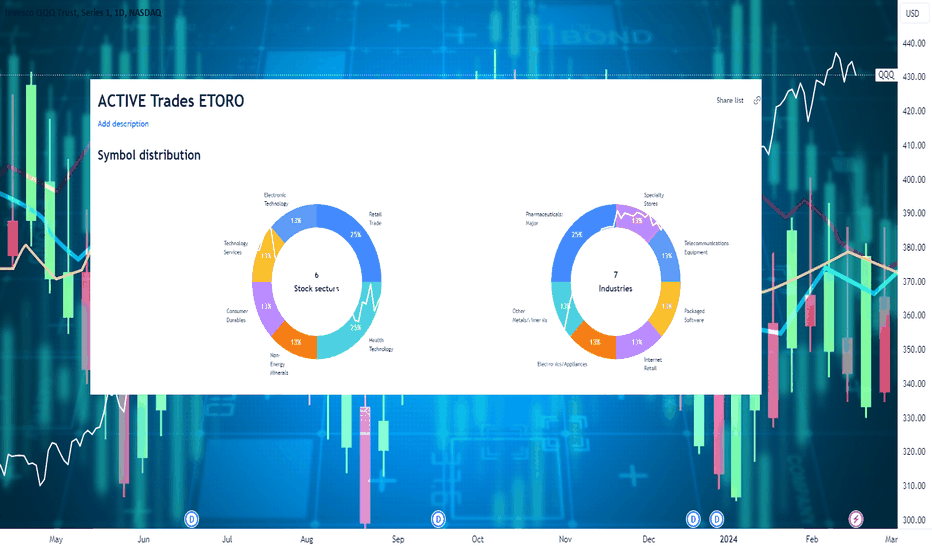Click the Feb label on time axis
The width and height of the screenshot is (932, 550).
pyautogui.click(x=811, y=539)
